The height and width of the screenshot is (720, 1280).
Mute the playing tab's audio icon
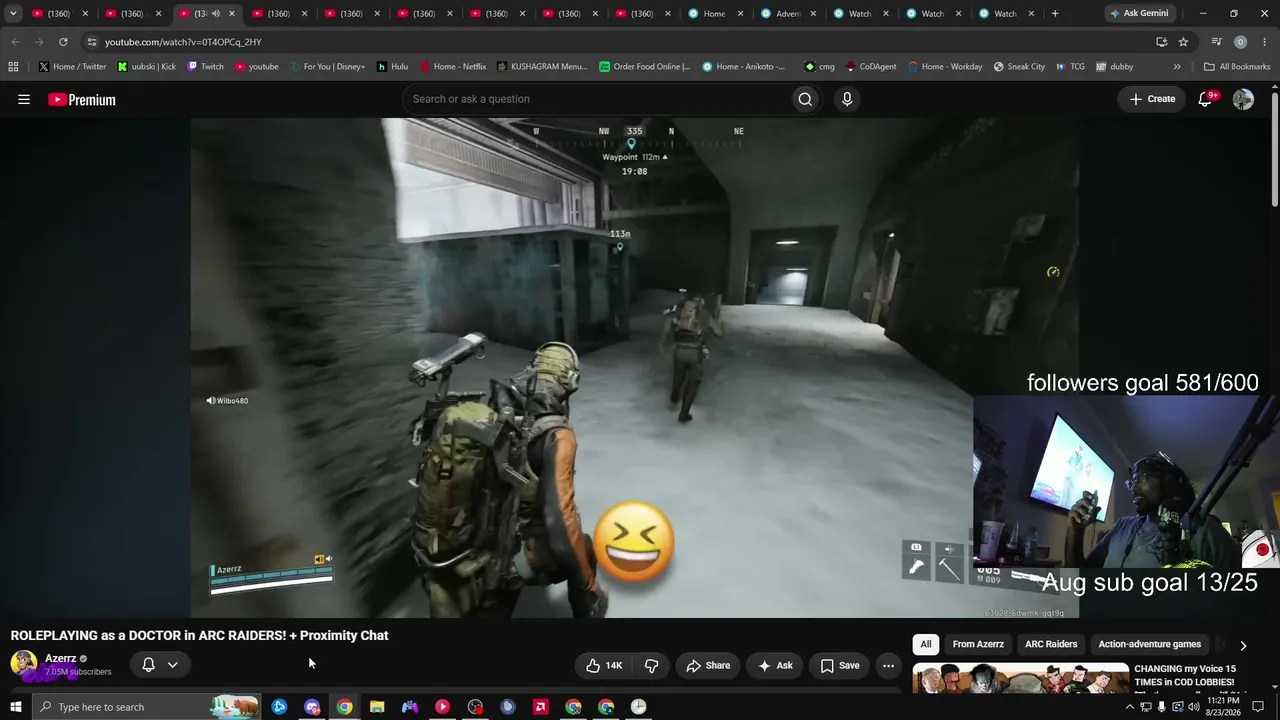pyautogui.click(x=216, y=13)
